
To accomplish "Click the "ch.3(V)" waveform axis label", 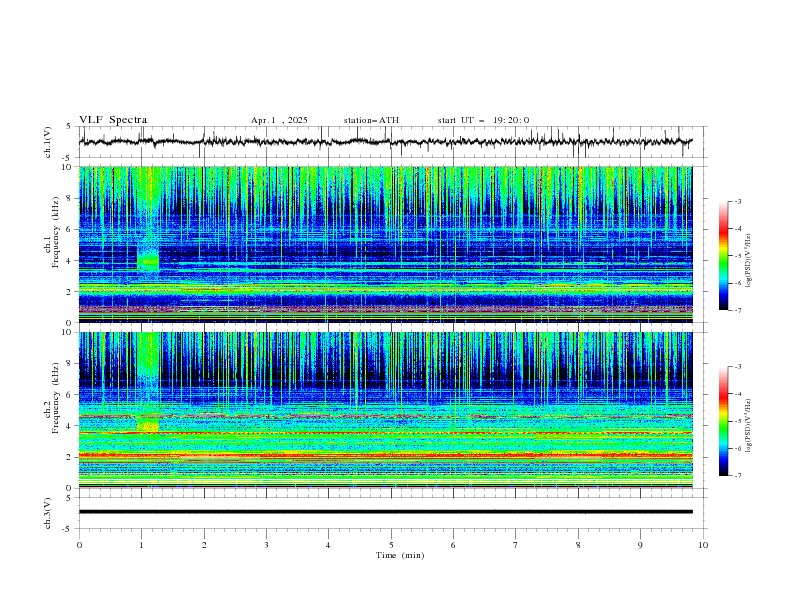I will pyautogui.click(x=48, y=513).
